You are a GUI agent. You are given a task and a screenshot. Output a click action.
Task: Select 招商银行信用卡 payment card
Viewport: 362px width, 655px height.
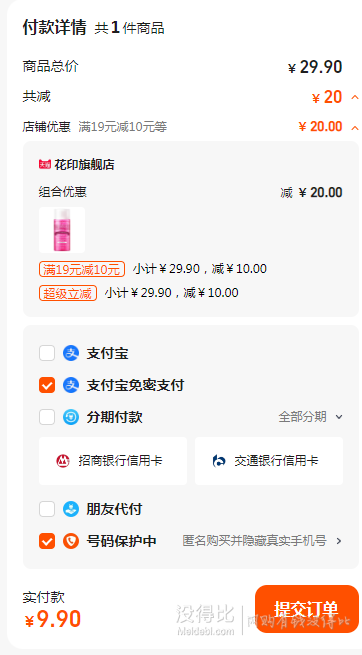pyautogui.click(x=113, y=461)
